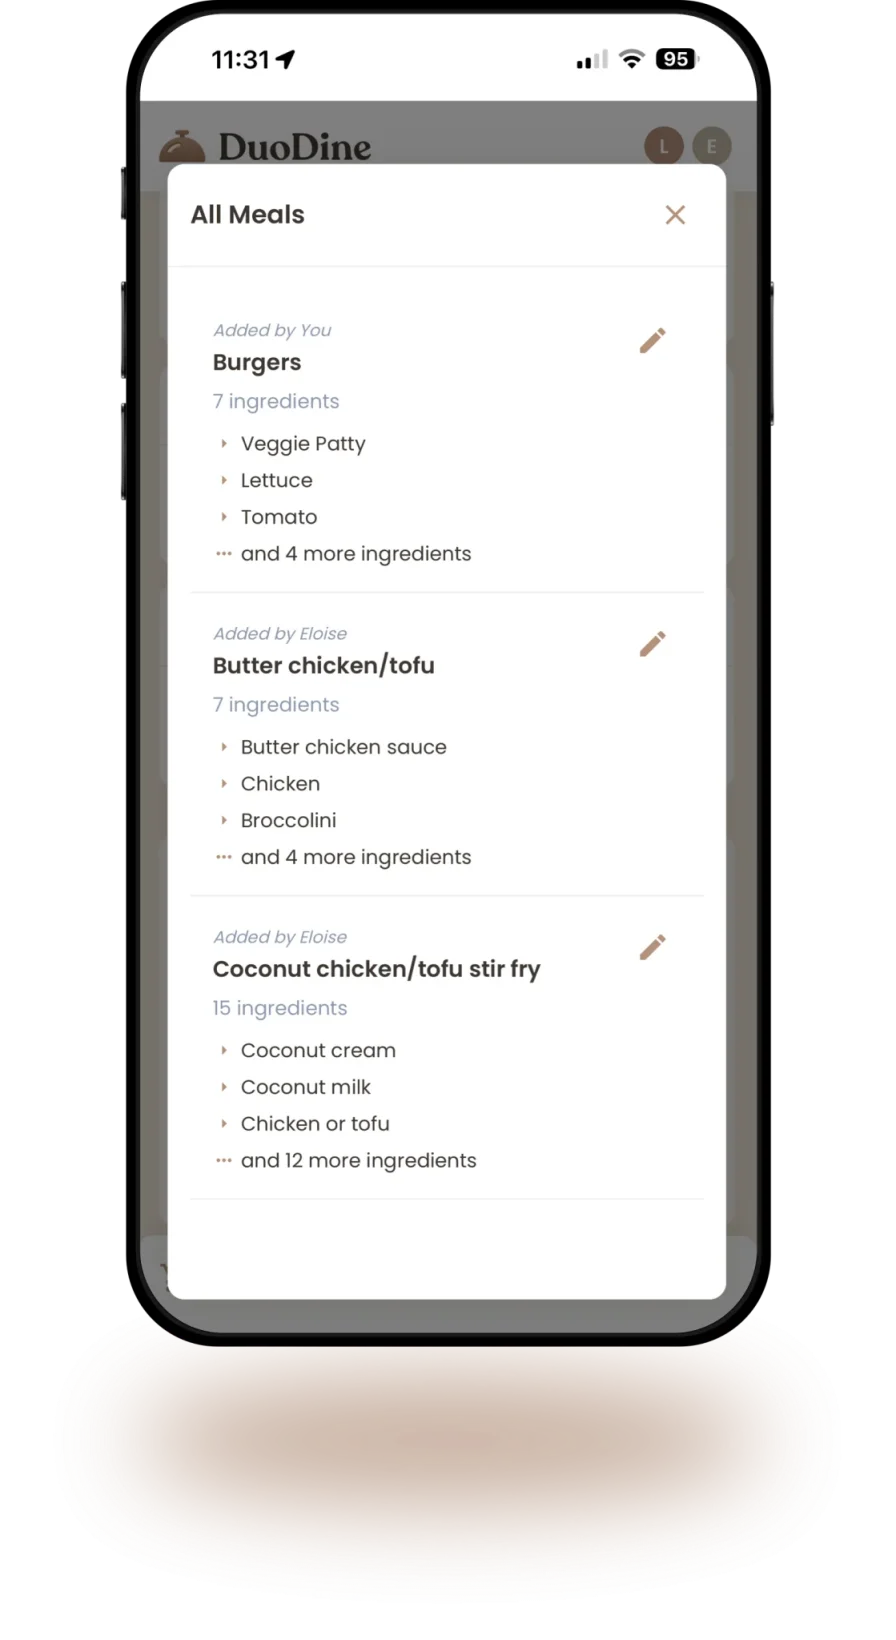Edit the Coconut chicken/tofu stir fry meal
The height and width of the screenshot is (1640, 896).
pos(652,946)
